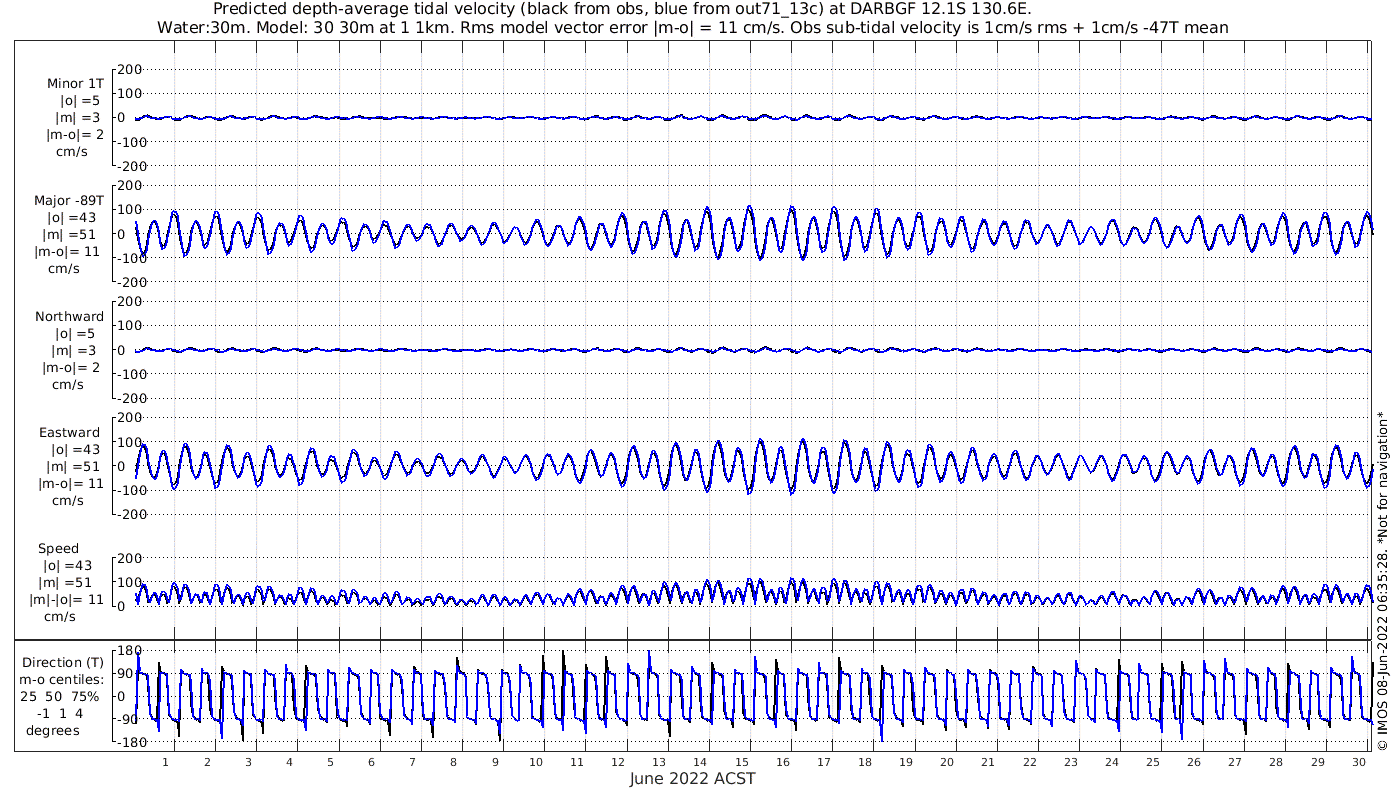Screen dimensions: 1400x800
Task: Click the "Eastward" panel label
Action: 69,433
